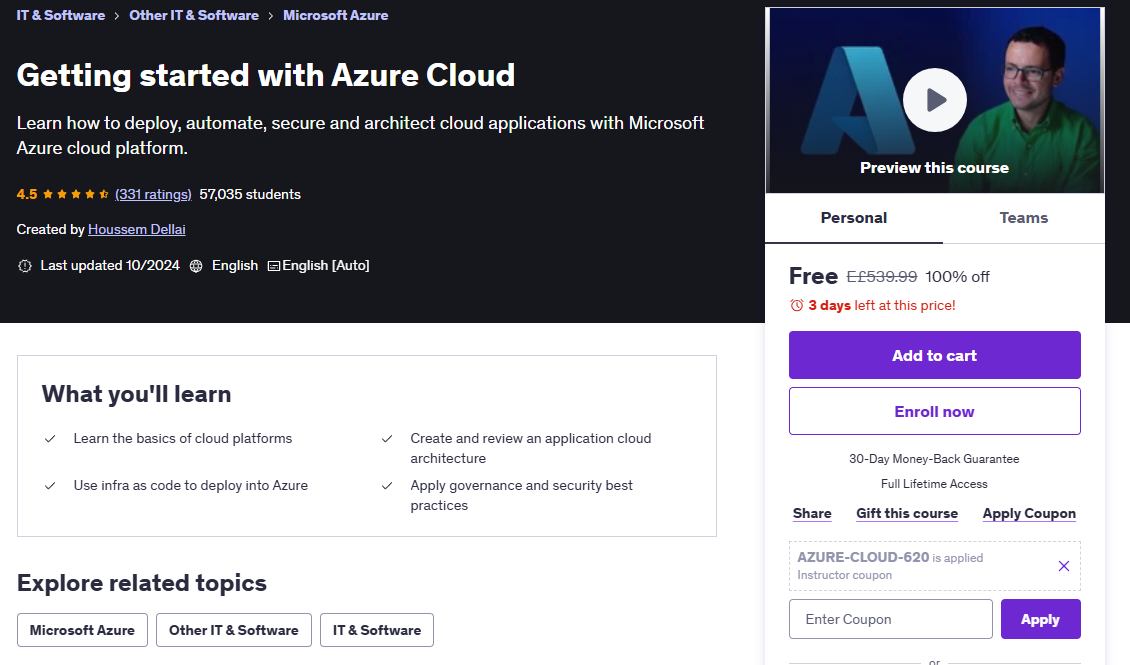This screenshot has width=1130, height=665.
Task: Click the 'What you'll learn' heading
Action: point(136,394)
